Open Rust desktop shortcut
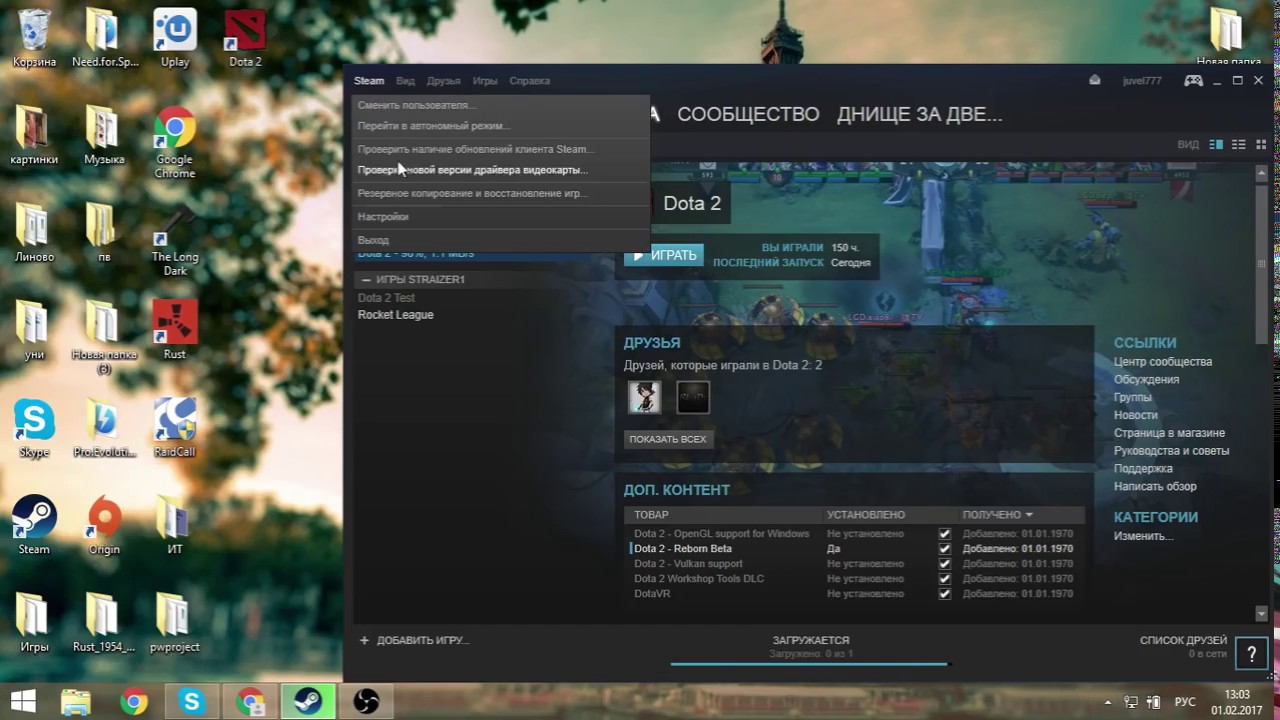1280x720 pixels. pos(174,330)
